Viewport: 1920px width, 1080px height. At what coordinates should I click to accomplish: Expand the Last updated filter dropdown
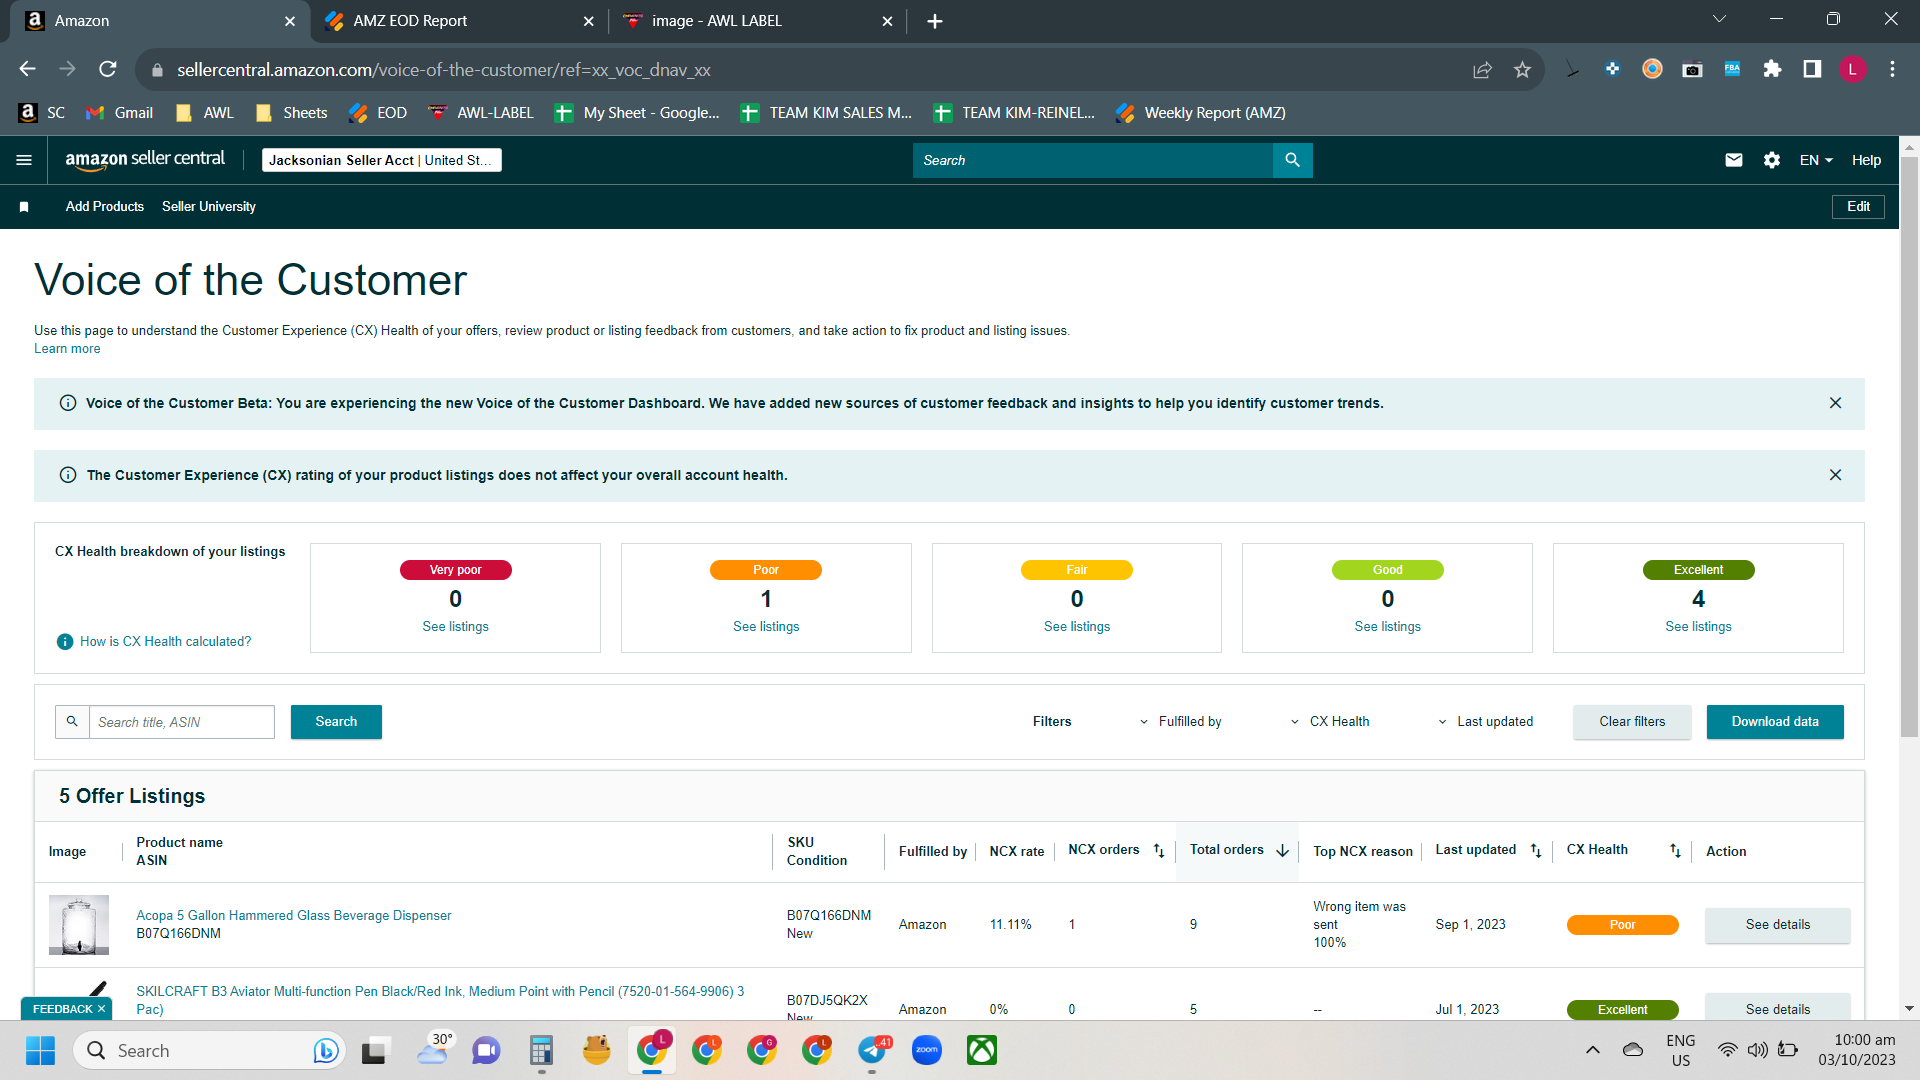point(1485,722)
